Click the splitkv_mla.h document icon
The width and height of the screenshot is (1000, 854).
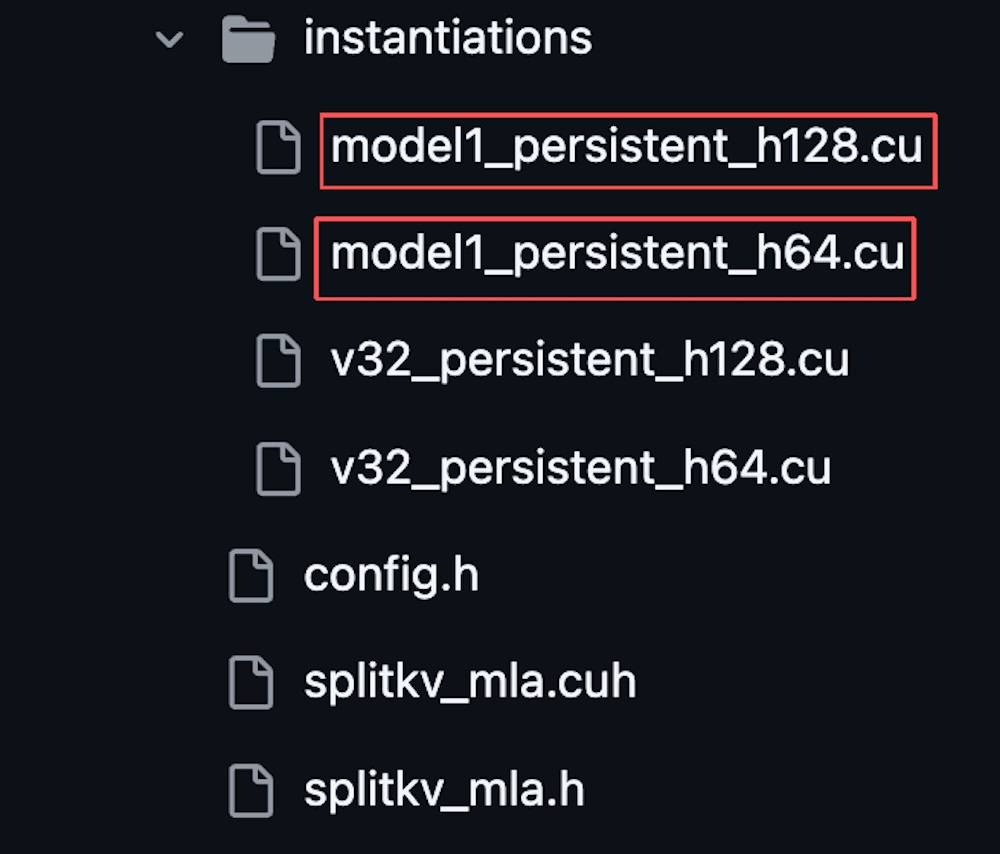250,789
